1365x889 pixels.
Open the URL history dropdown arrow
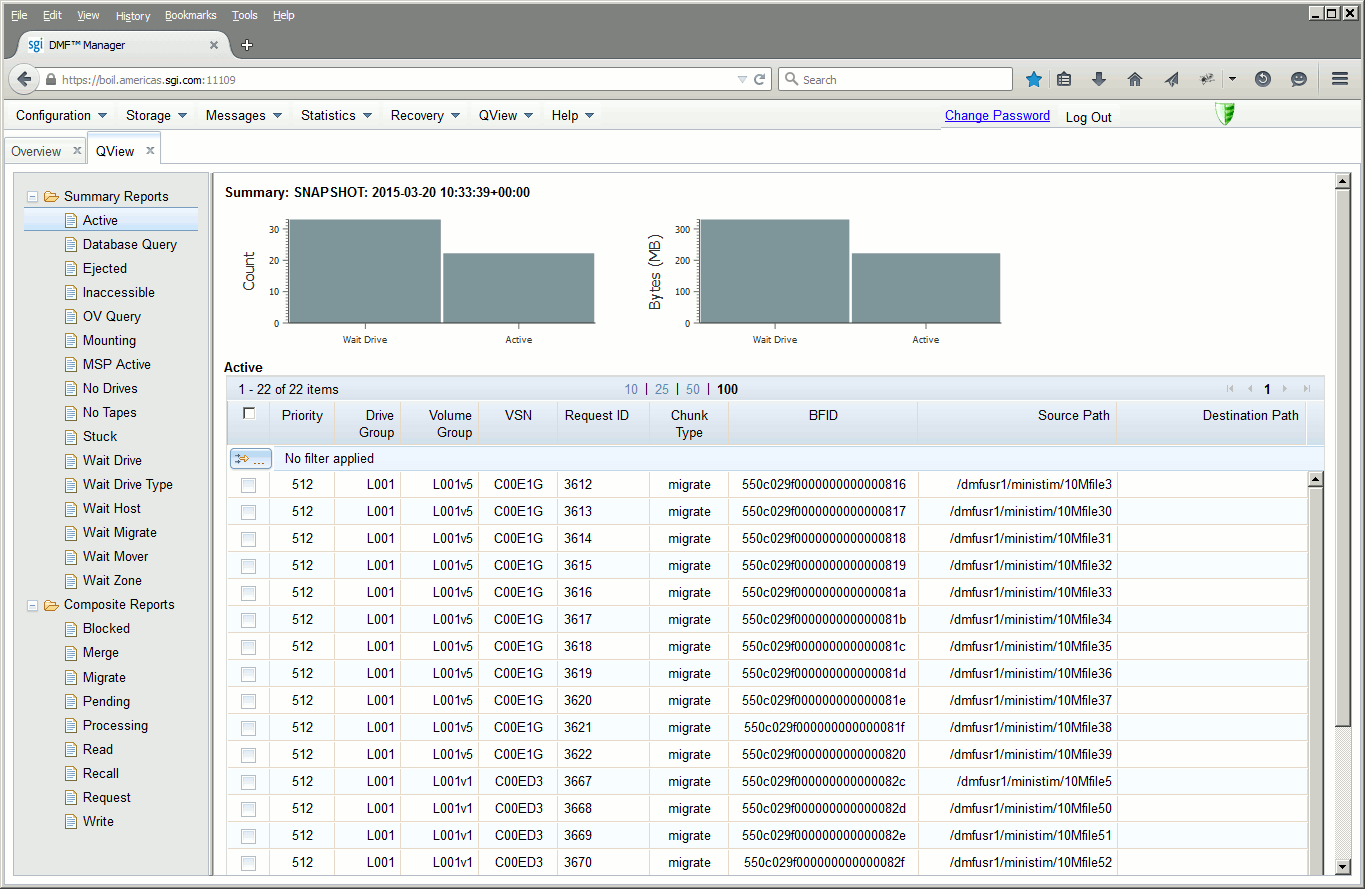(742, 79)
